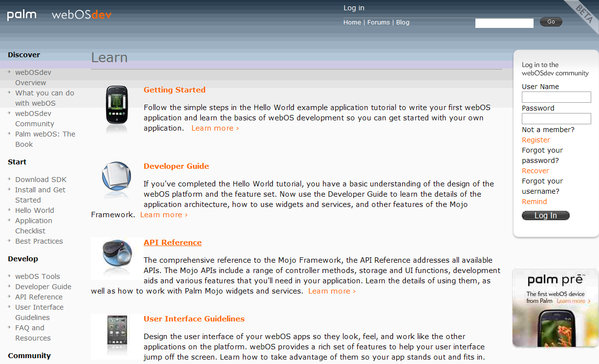Open User Interface Guidelines heading link
The height and width of the screenshot is (364, 599).
click(194, 319)
